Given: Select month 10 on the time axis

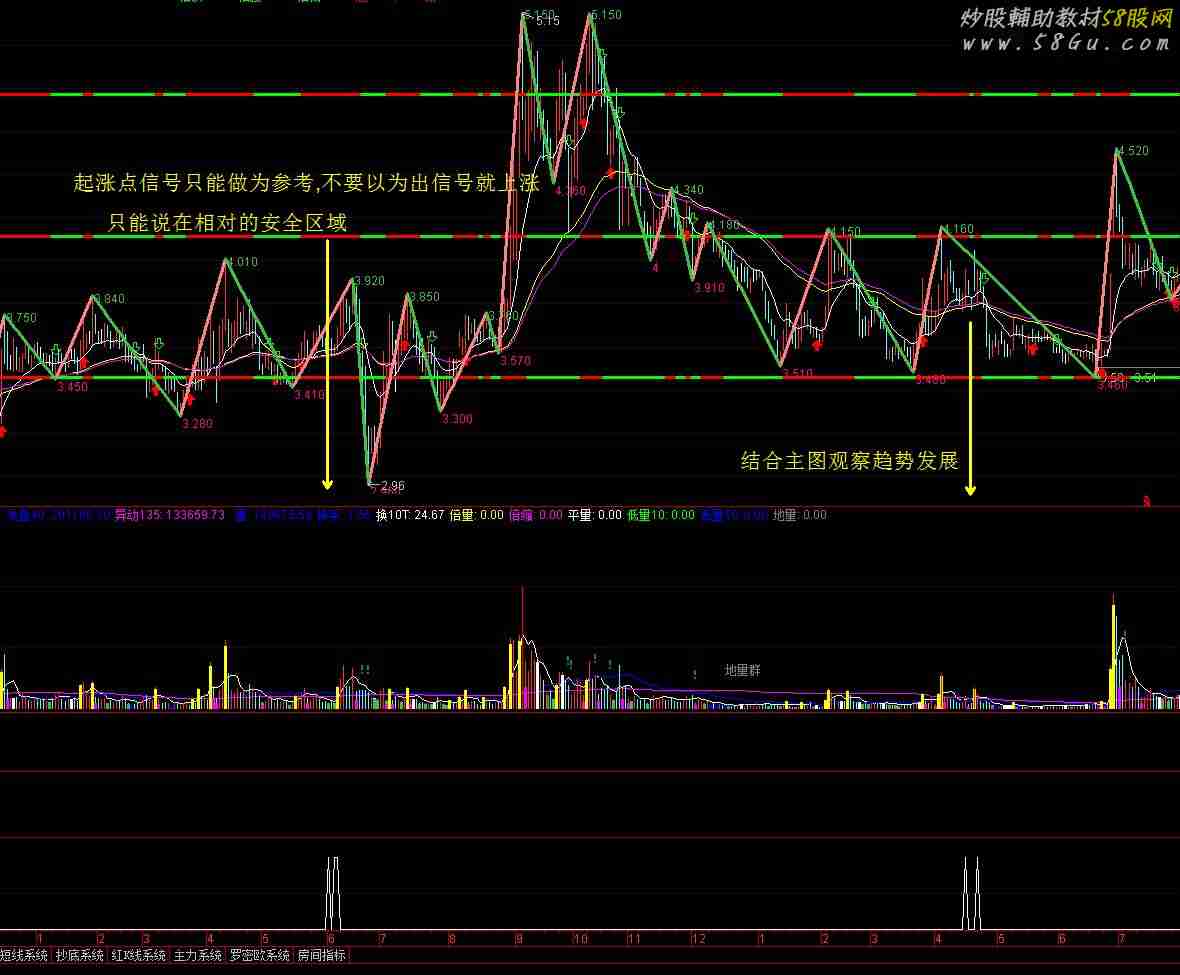Looking at the screenshot, I should (580, 939).
